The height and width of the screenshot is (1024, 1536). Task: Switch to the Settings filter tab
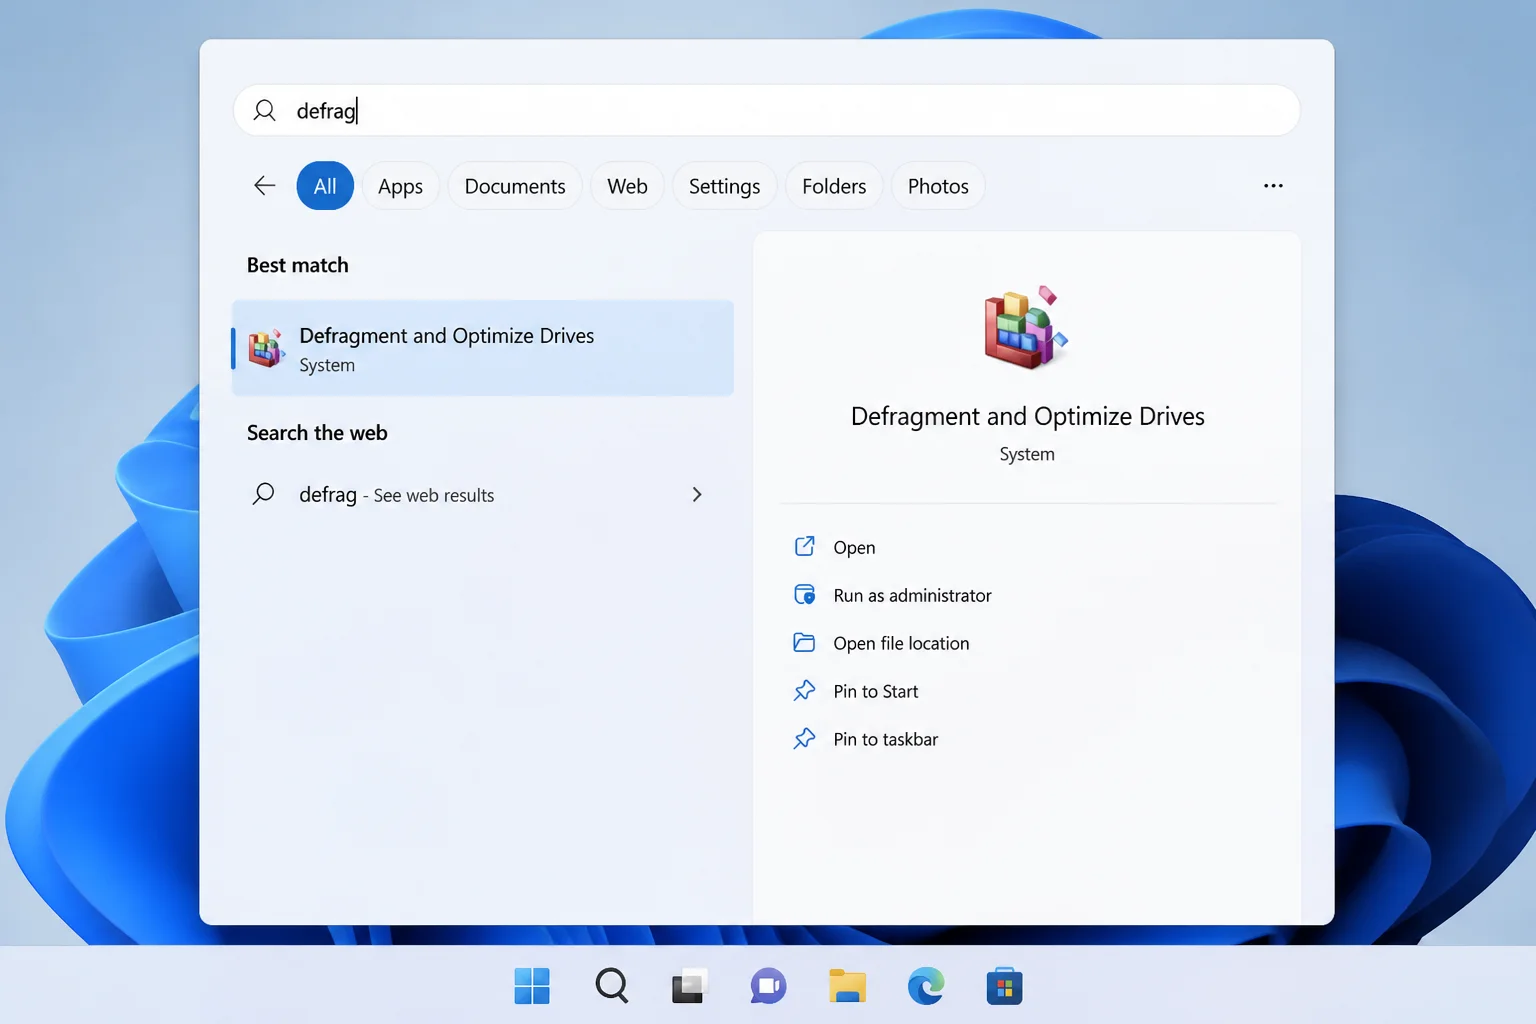(724, 186)
